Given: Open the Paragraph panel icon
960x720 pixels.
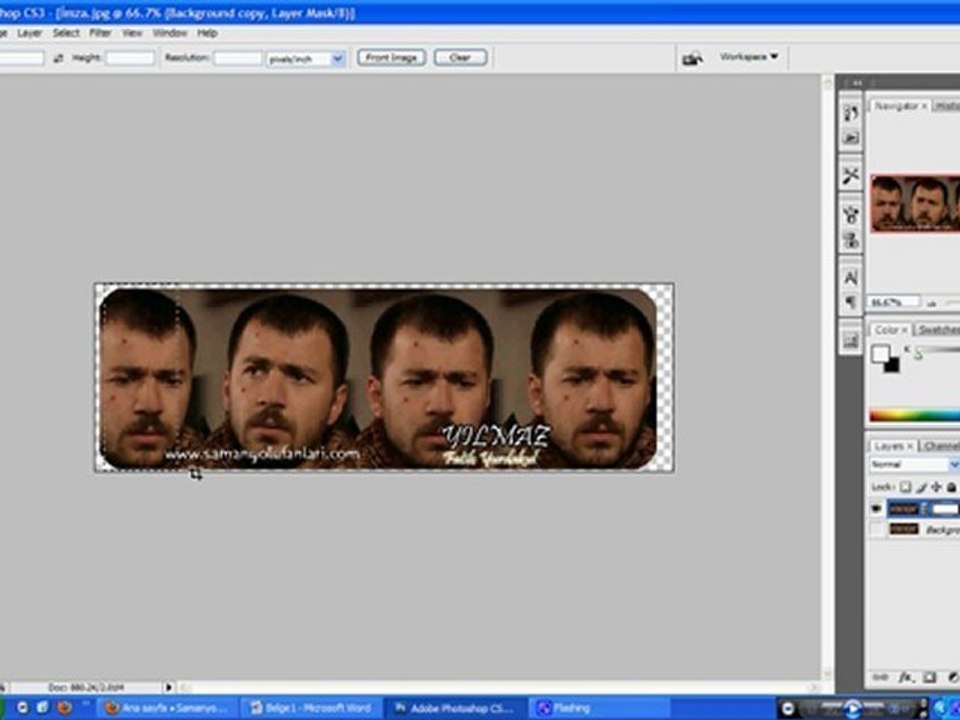Looking at the screenshot, I should (x=850, y=302).
